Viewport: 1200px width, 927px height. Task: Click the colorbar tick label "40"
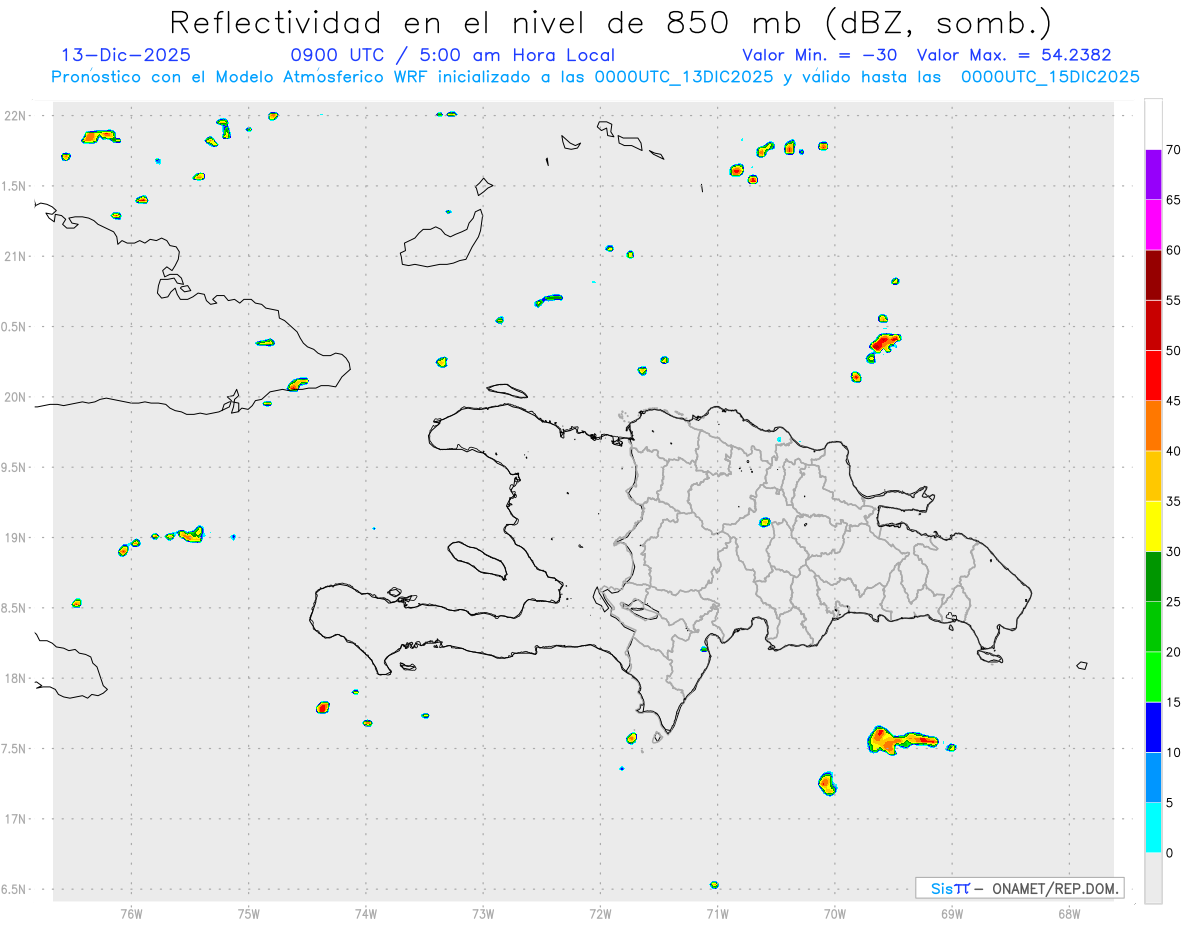pos(1173,451)
